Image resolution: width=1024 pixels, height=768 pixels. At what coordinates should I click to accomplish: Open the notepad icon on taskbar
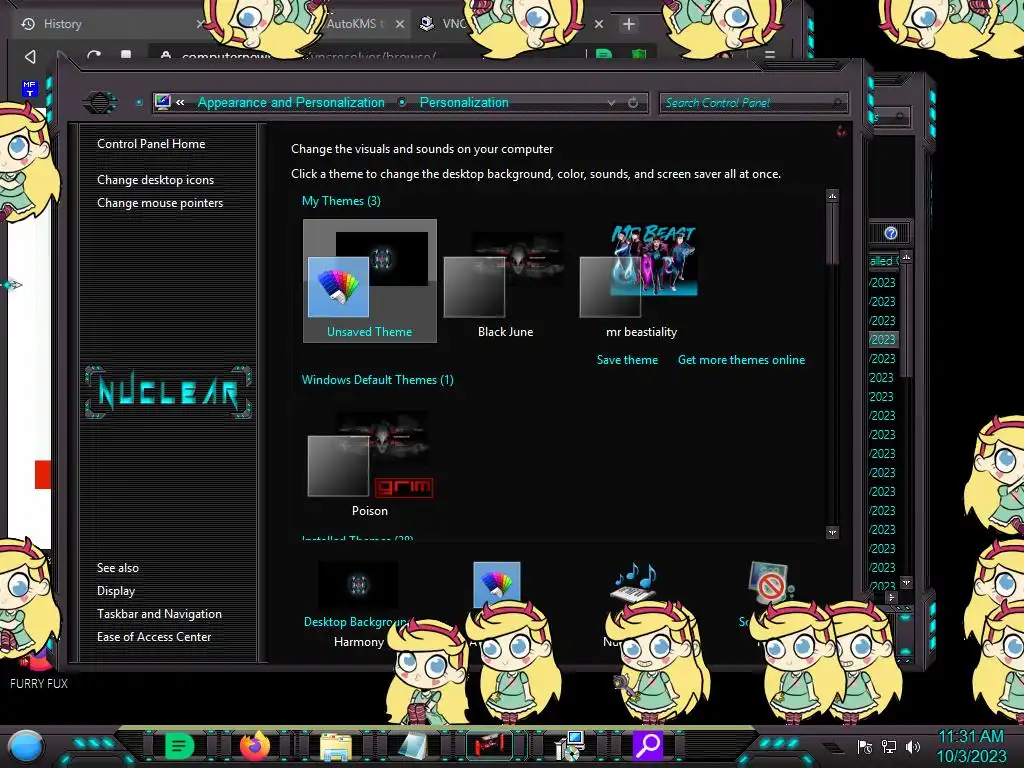coord(413,746)
